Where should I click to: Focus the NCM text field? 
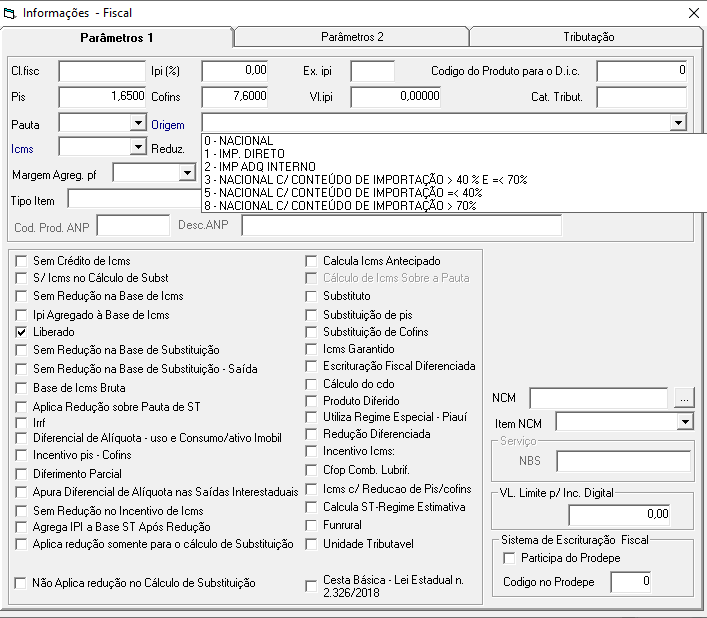click(x=599, y=398)
